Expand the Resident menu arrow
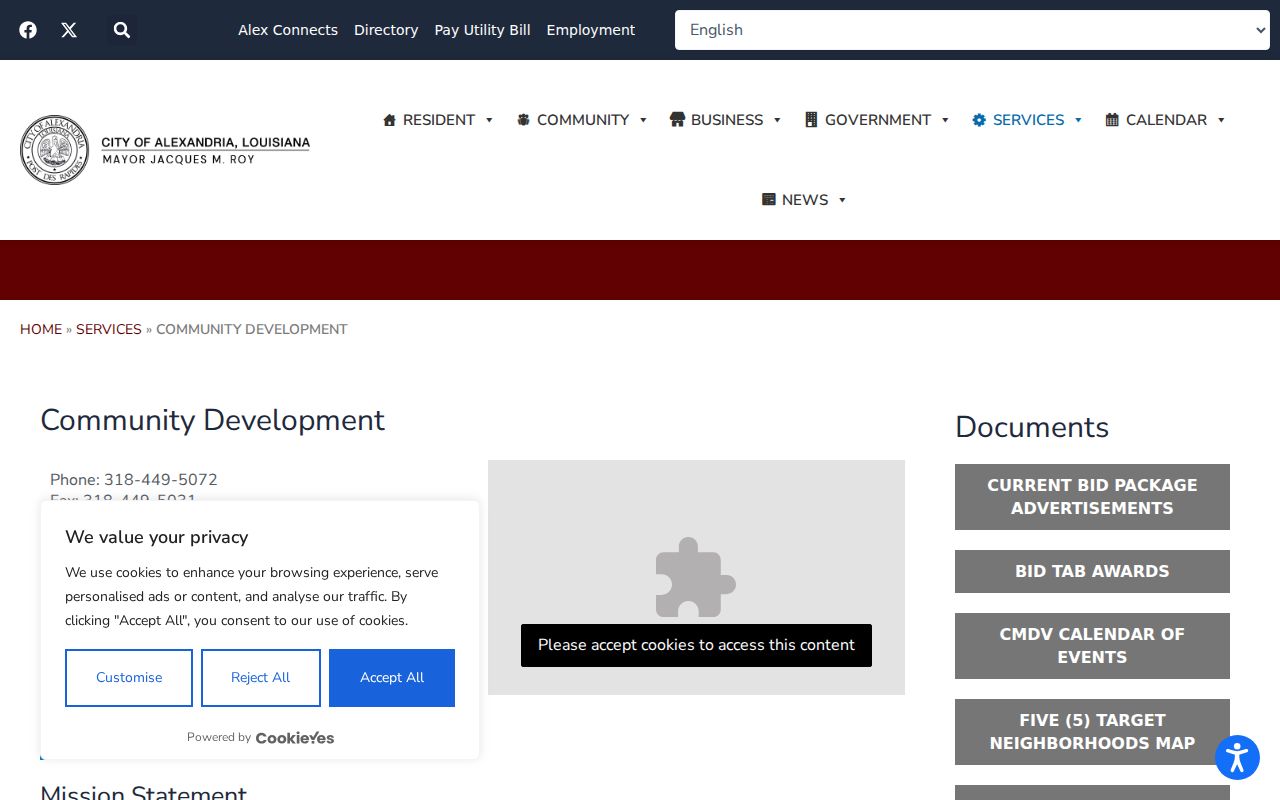The width and height of the screenshot is (1280, 800). [x=489, y=120]
